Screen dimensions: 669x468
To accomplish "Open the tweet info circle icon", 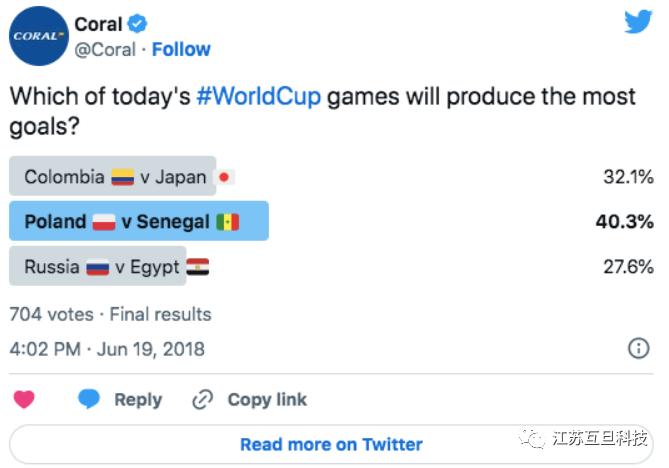I will click(638, 348).
